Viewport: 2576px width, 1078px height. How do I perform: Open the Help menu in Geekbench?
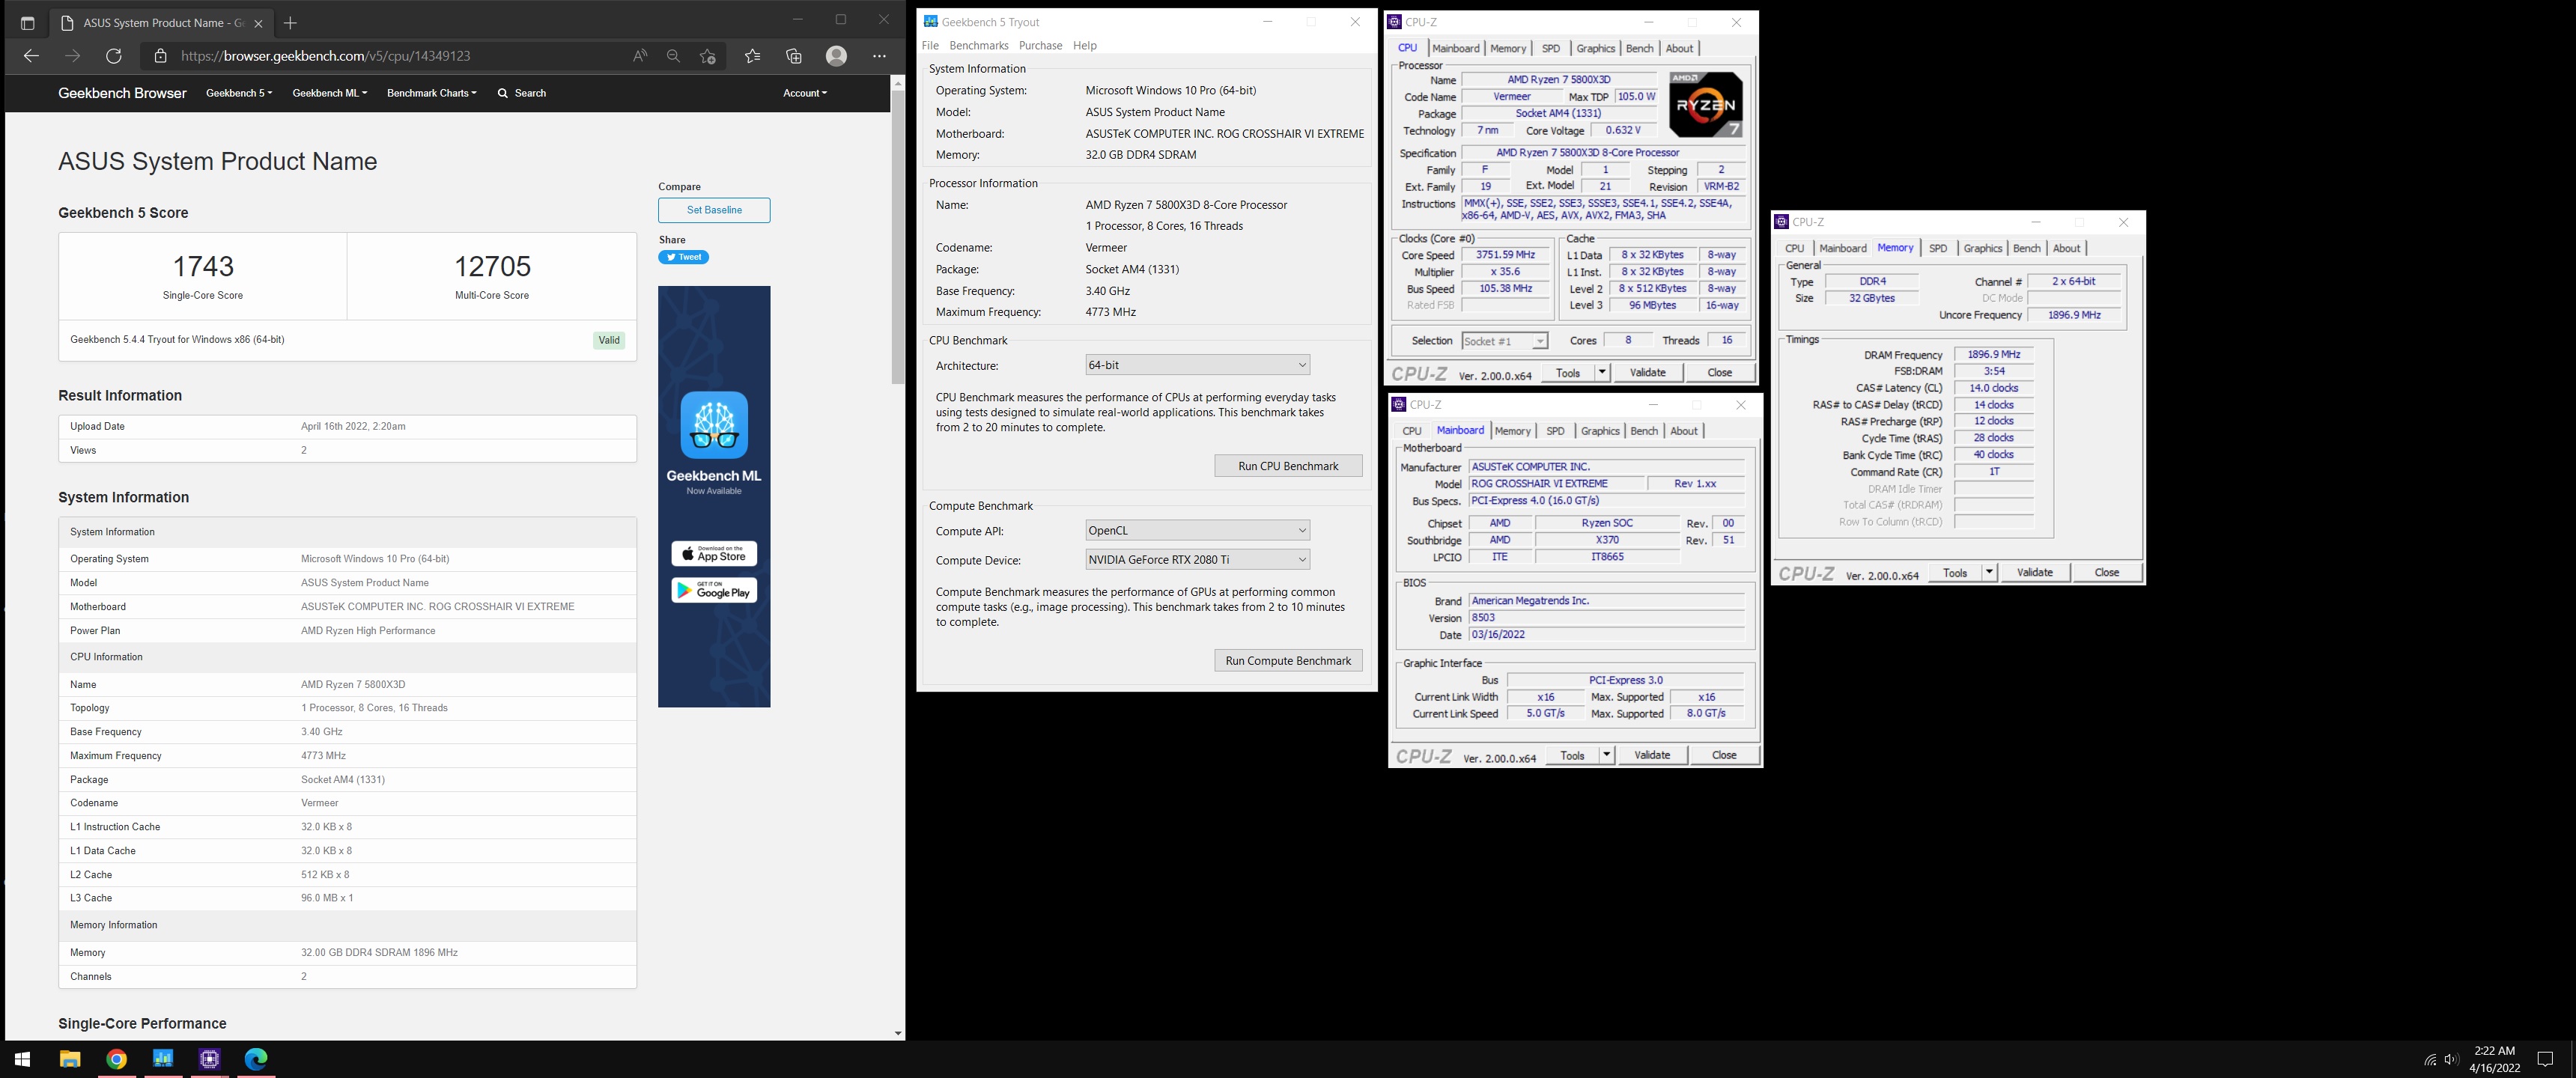click(x=1084, y=45)
